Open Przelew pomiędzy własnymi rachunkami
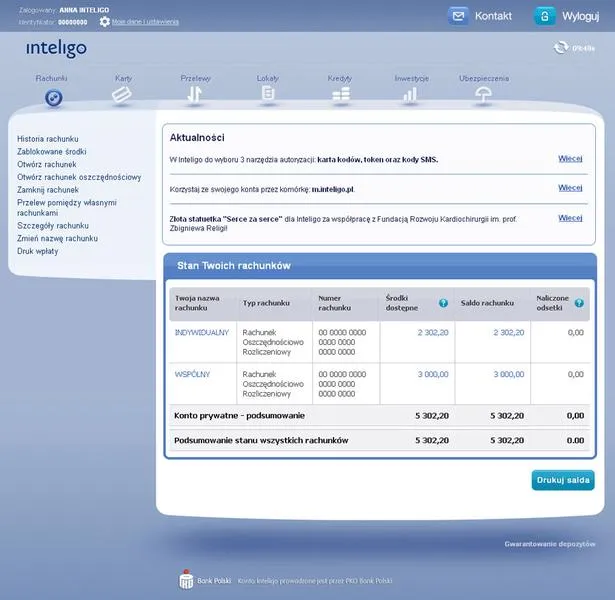The width and height of the screenshot is (615, 600). 67,207
